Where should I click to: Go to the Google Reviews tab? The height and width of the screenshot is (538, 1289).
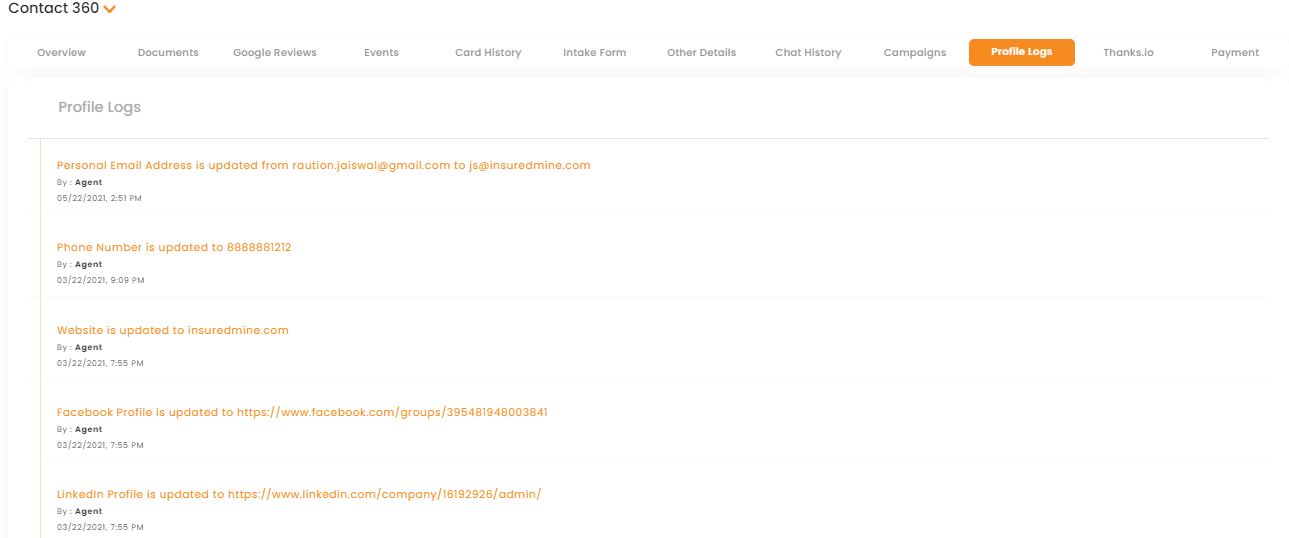(275, 53)
